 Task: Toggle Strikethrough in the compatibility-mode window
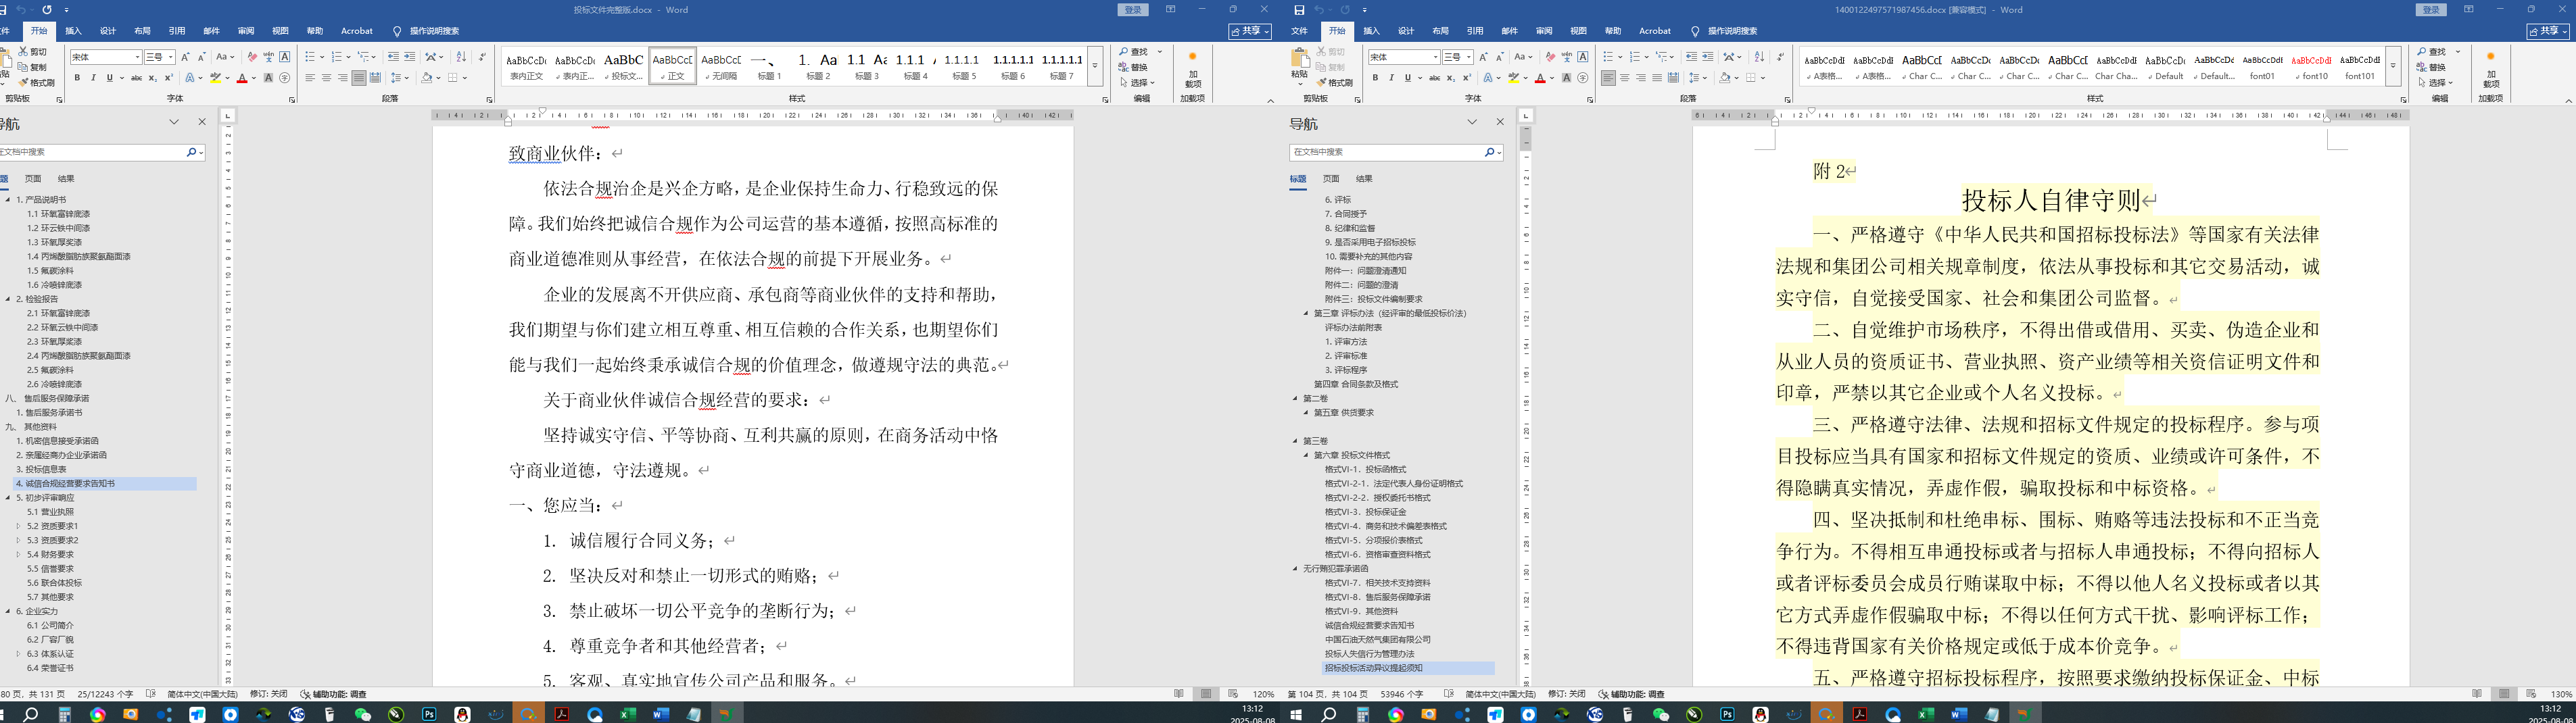(1434, 78)
